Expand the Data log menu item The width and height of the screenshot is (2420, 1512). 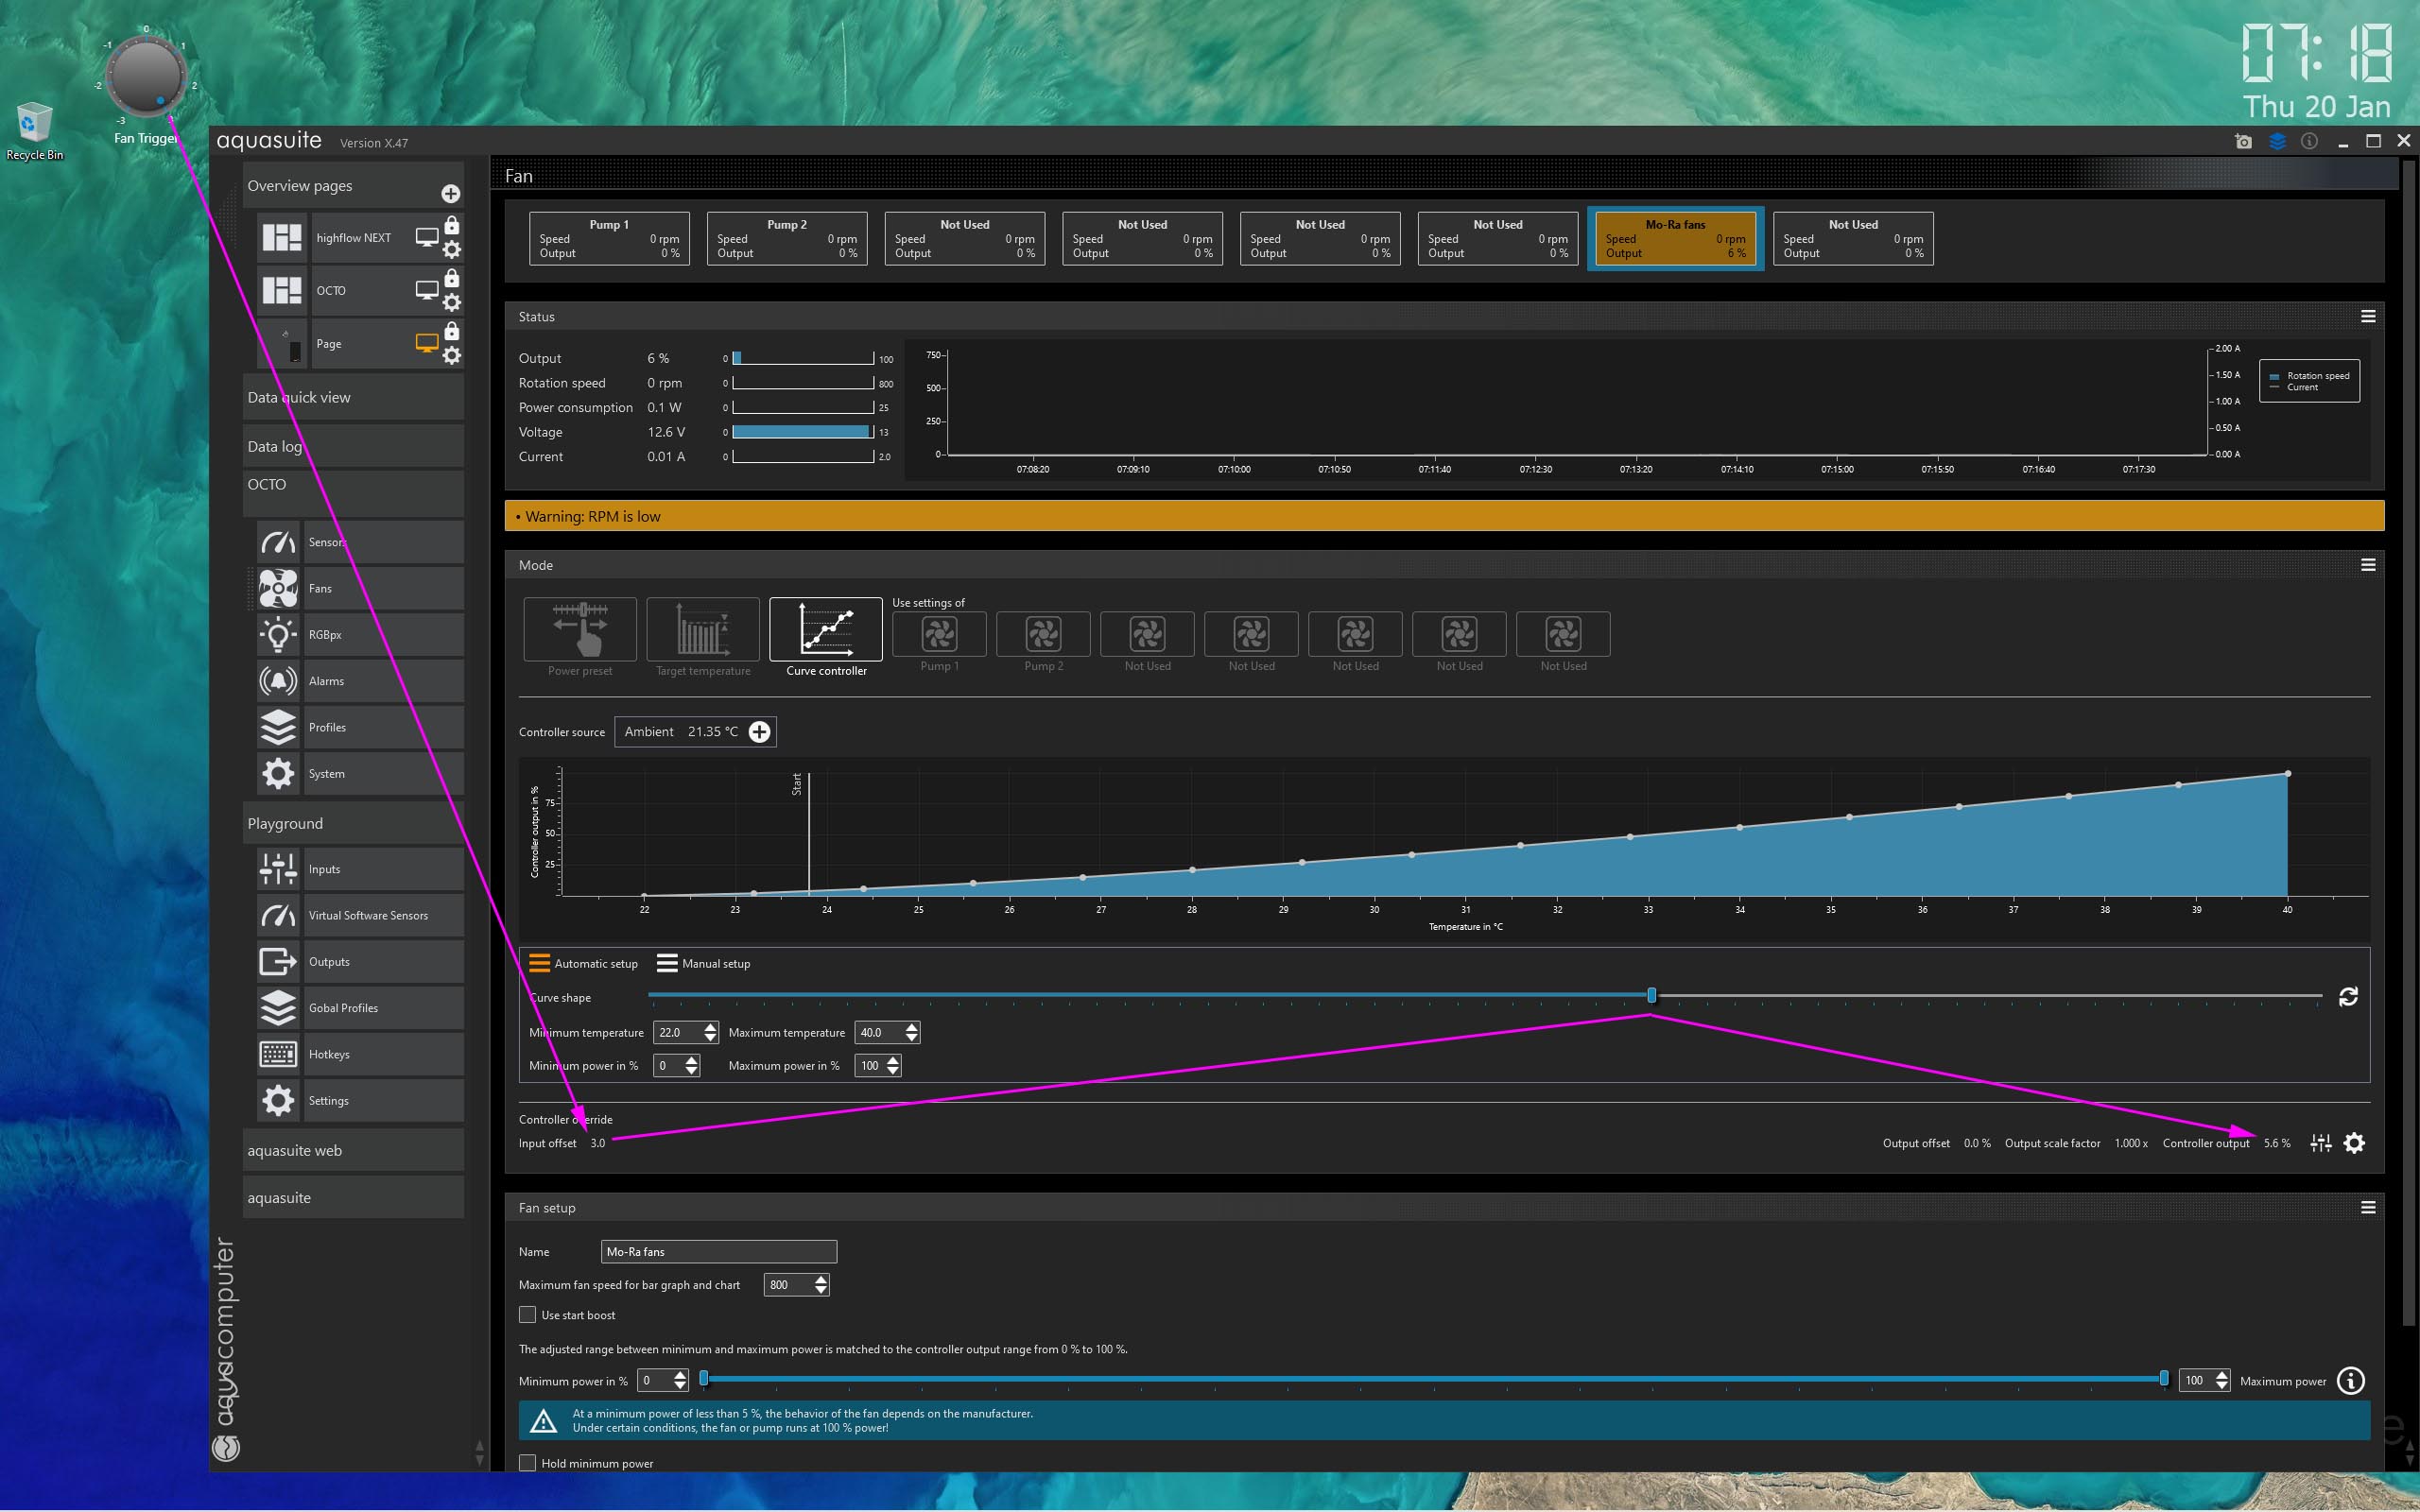[275, 446]
